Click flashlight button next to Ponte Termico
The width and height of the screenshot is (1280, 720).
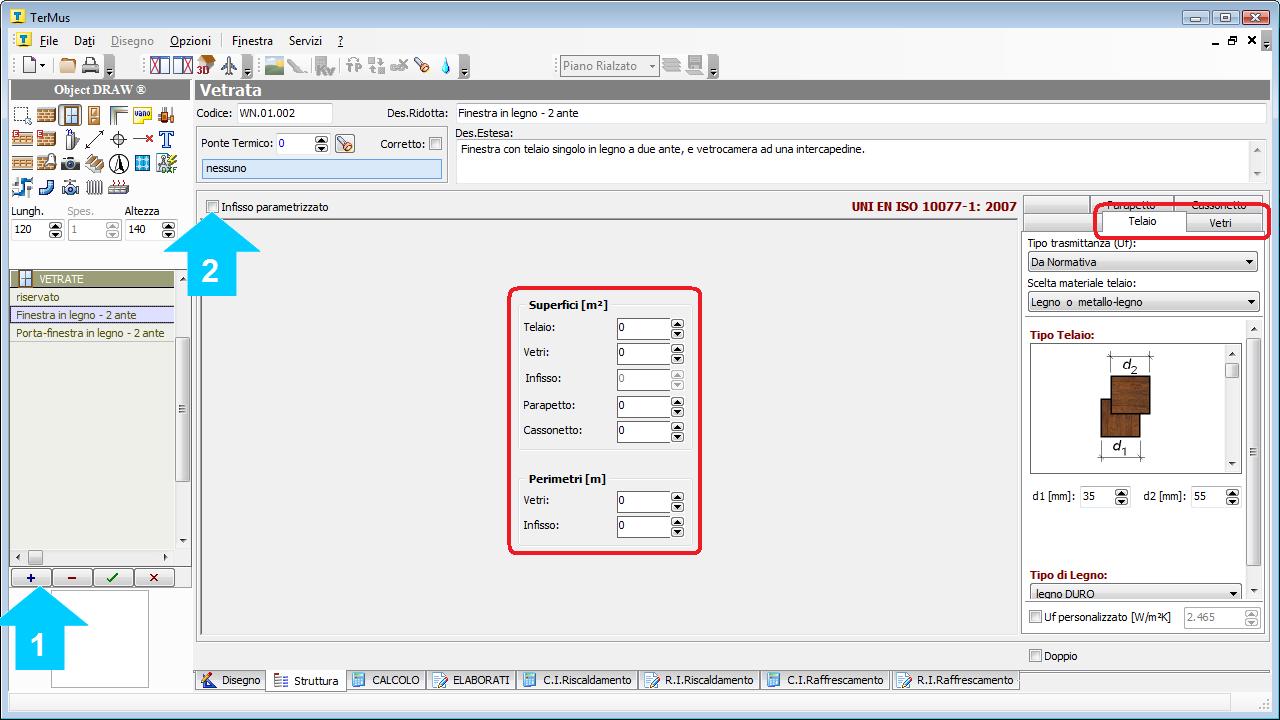coord(345,144)
